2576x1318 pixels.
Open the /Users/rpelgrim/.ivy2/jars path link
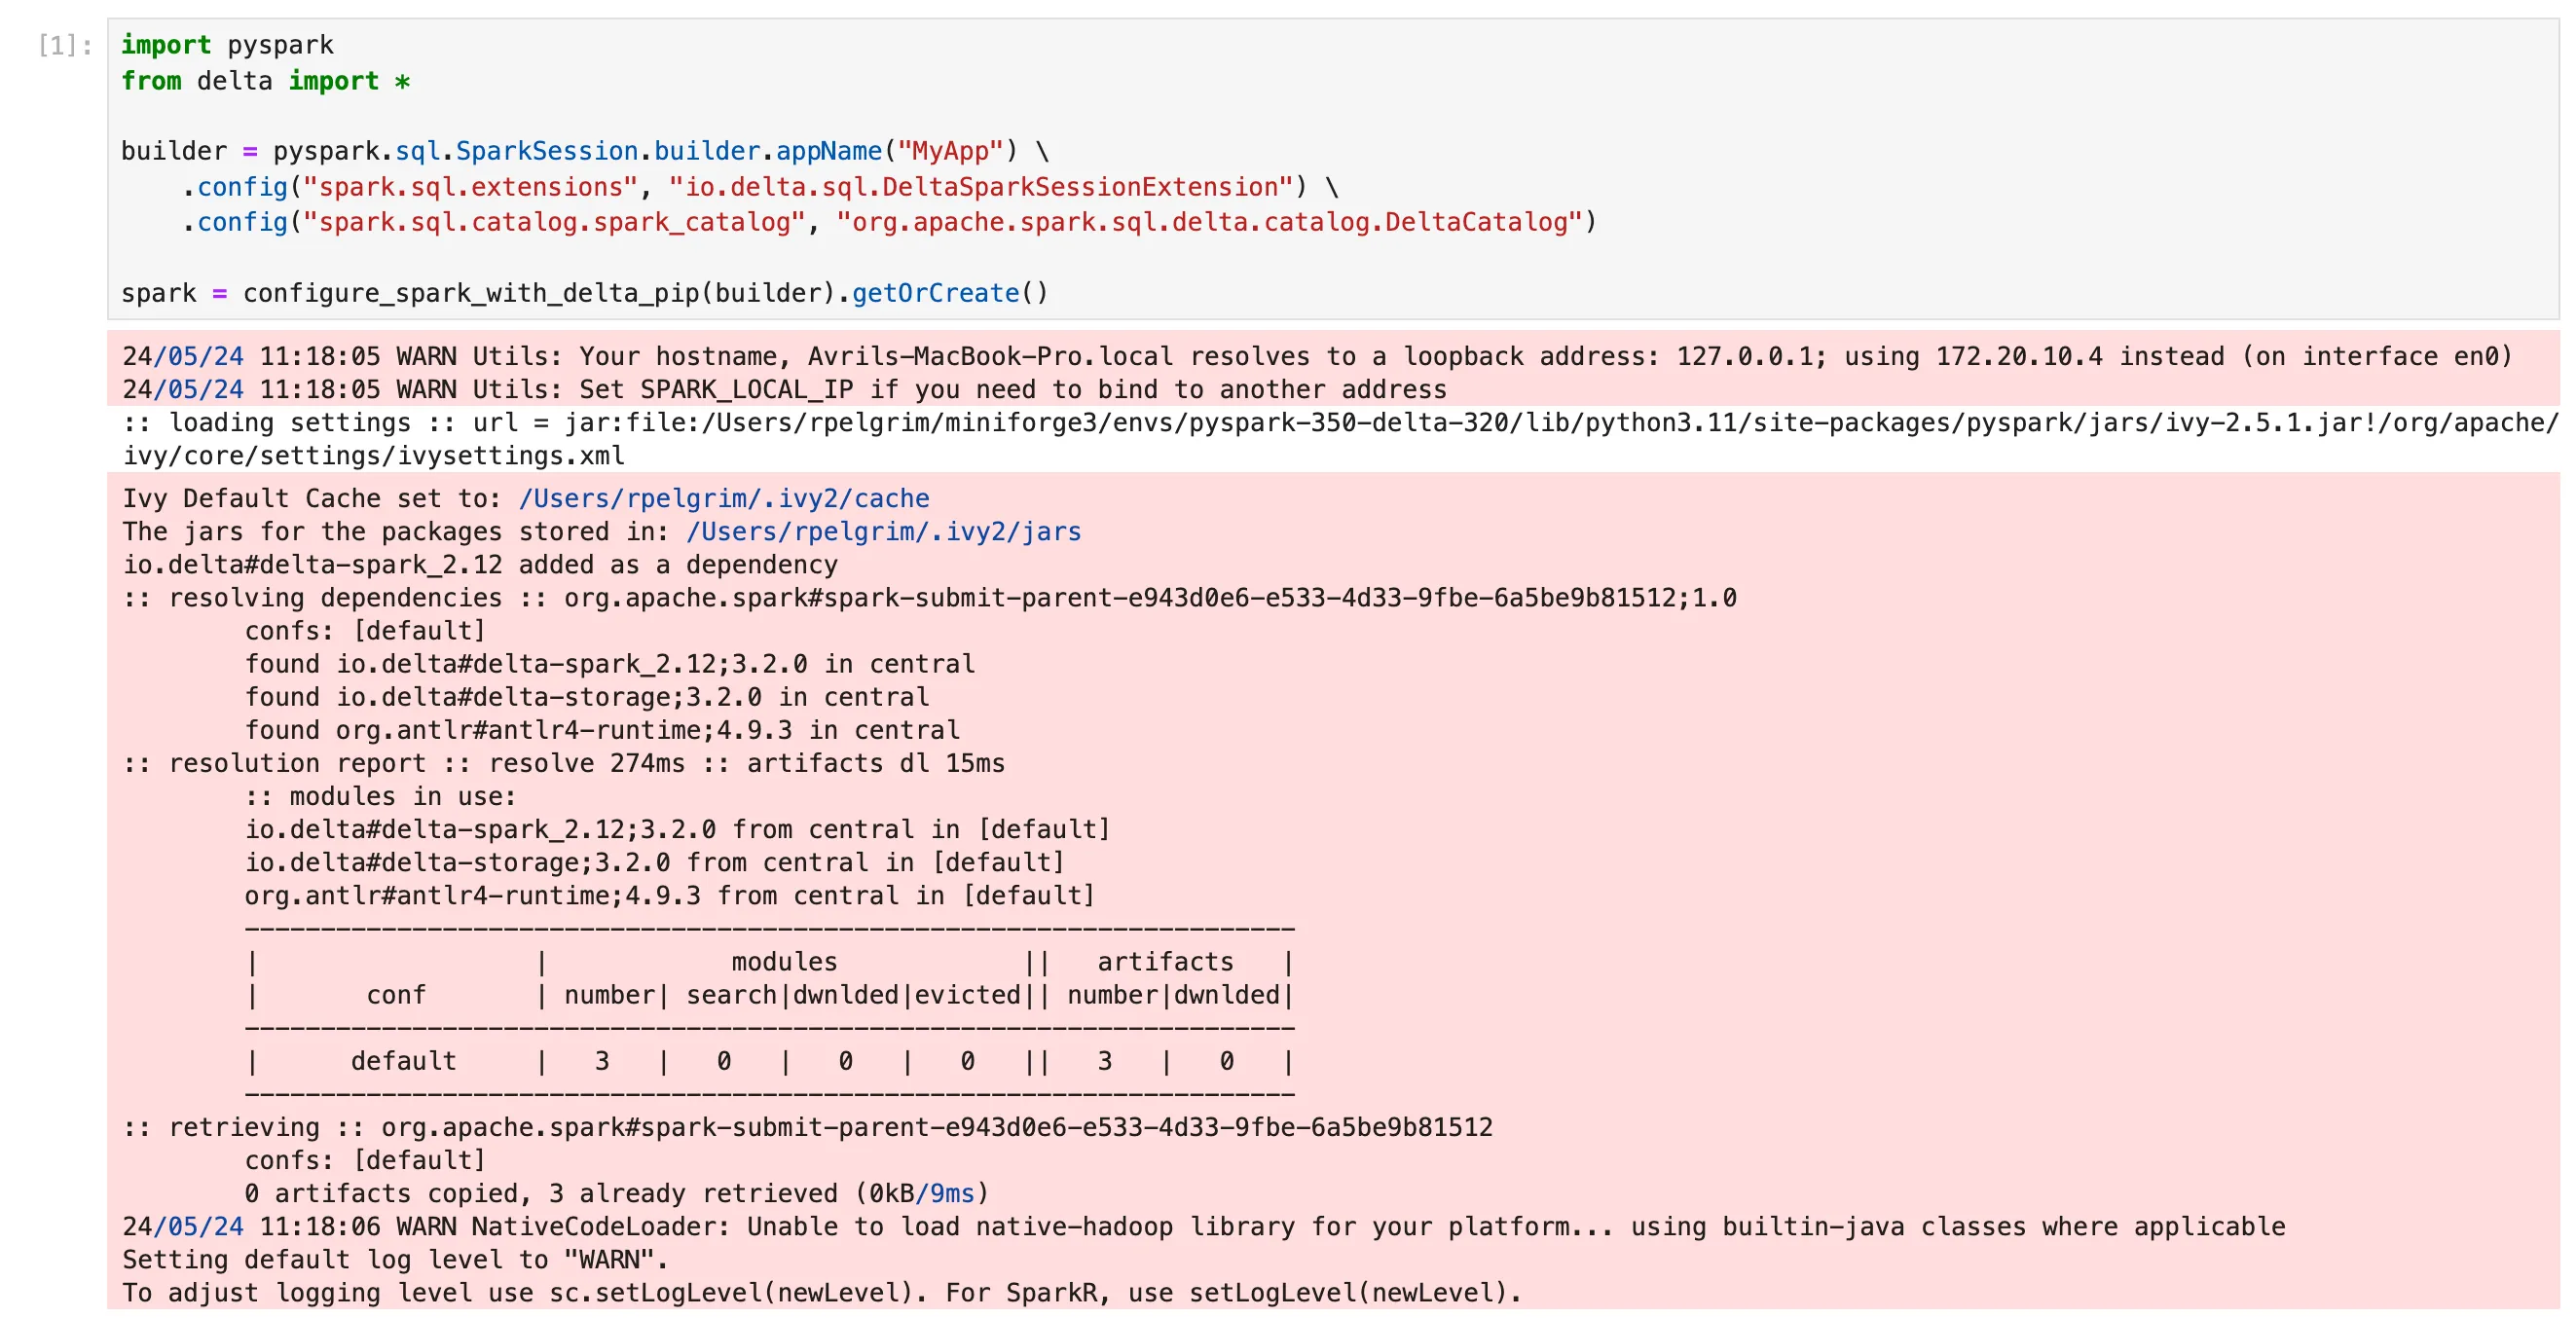point(883,531)
